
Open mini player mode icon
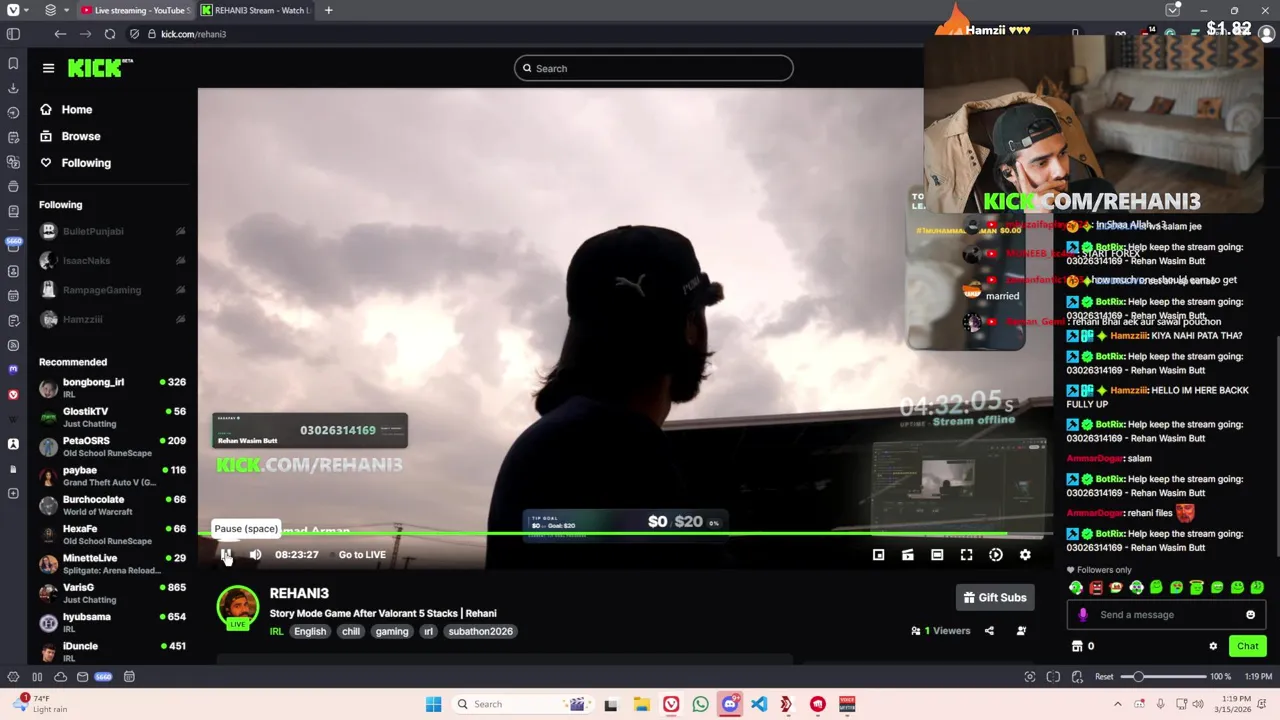coord(878,555)
